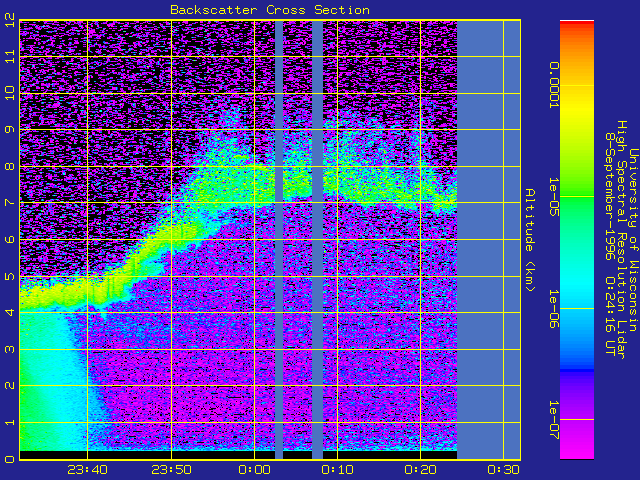Click the altitude label 11
Screen dimensions: 640x480
(x=11, y=56)
